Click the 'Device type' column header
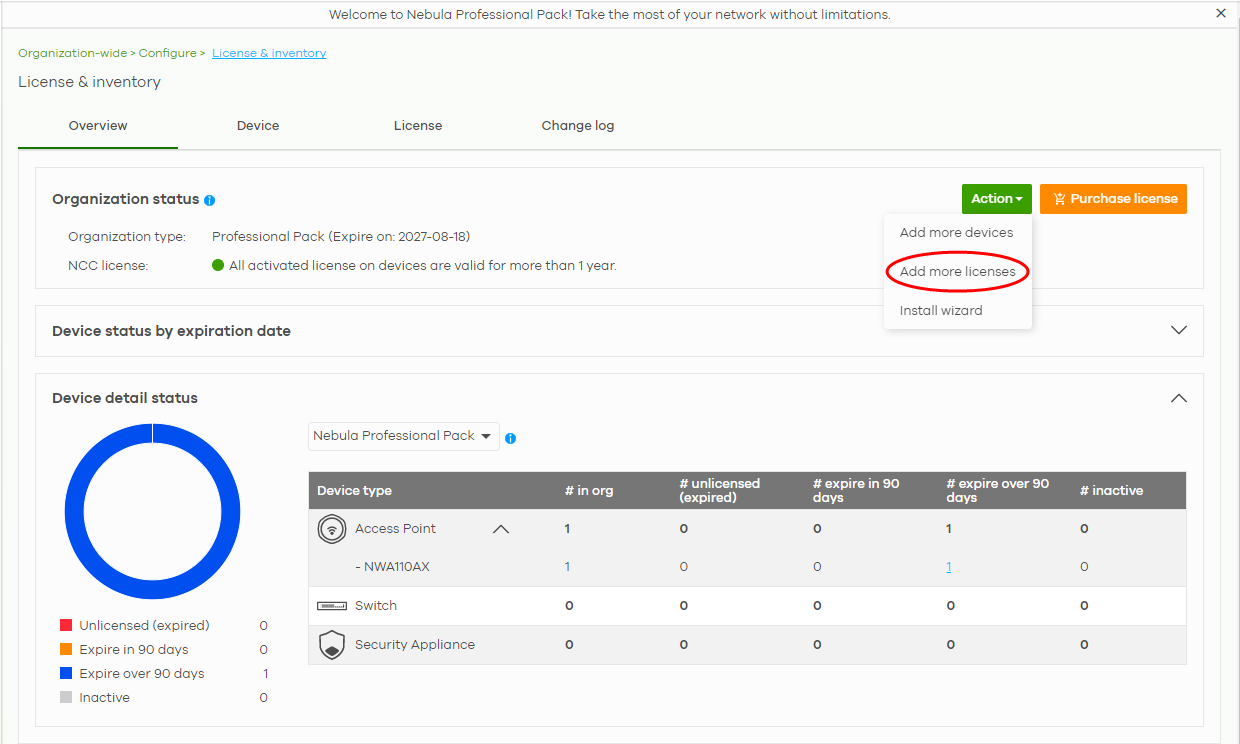The width and height of the screenshot is (1240, 744). tap(354, 491)
